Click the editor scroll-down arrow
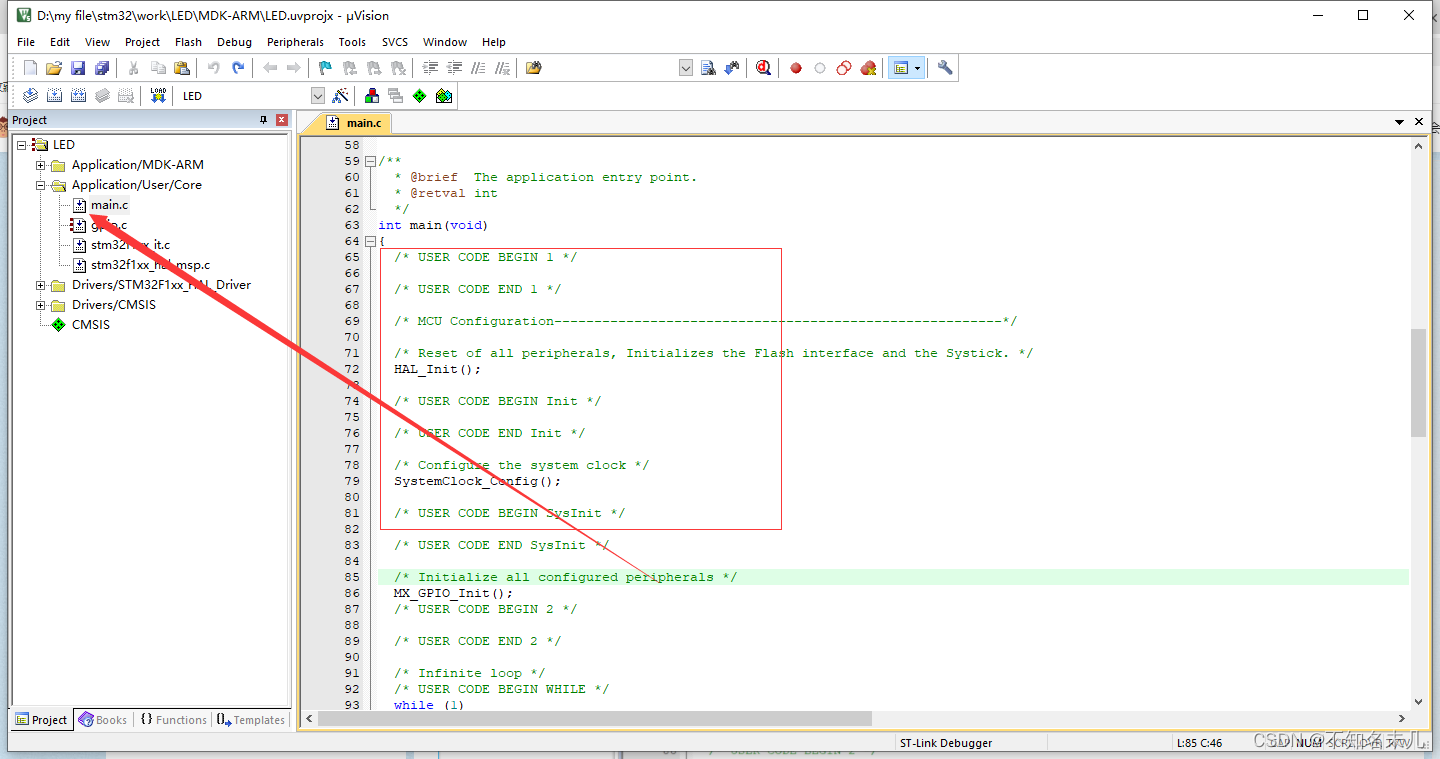The width and height of the screenshot is (1440, 759). point(1418,702)
